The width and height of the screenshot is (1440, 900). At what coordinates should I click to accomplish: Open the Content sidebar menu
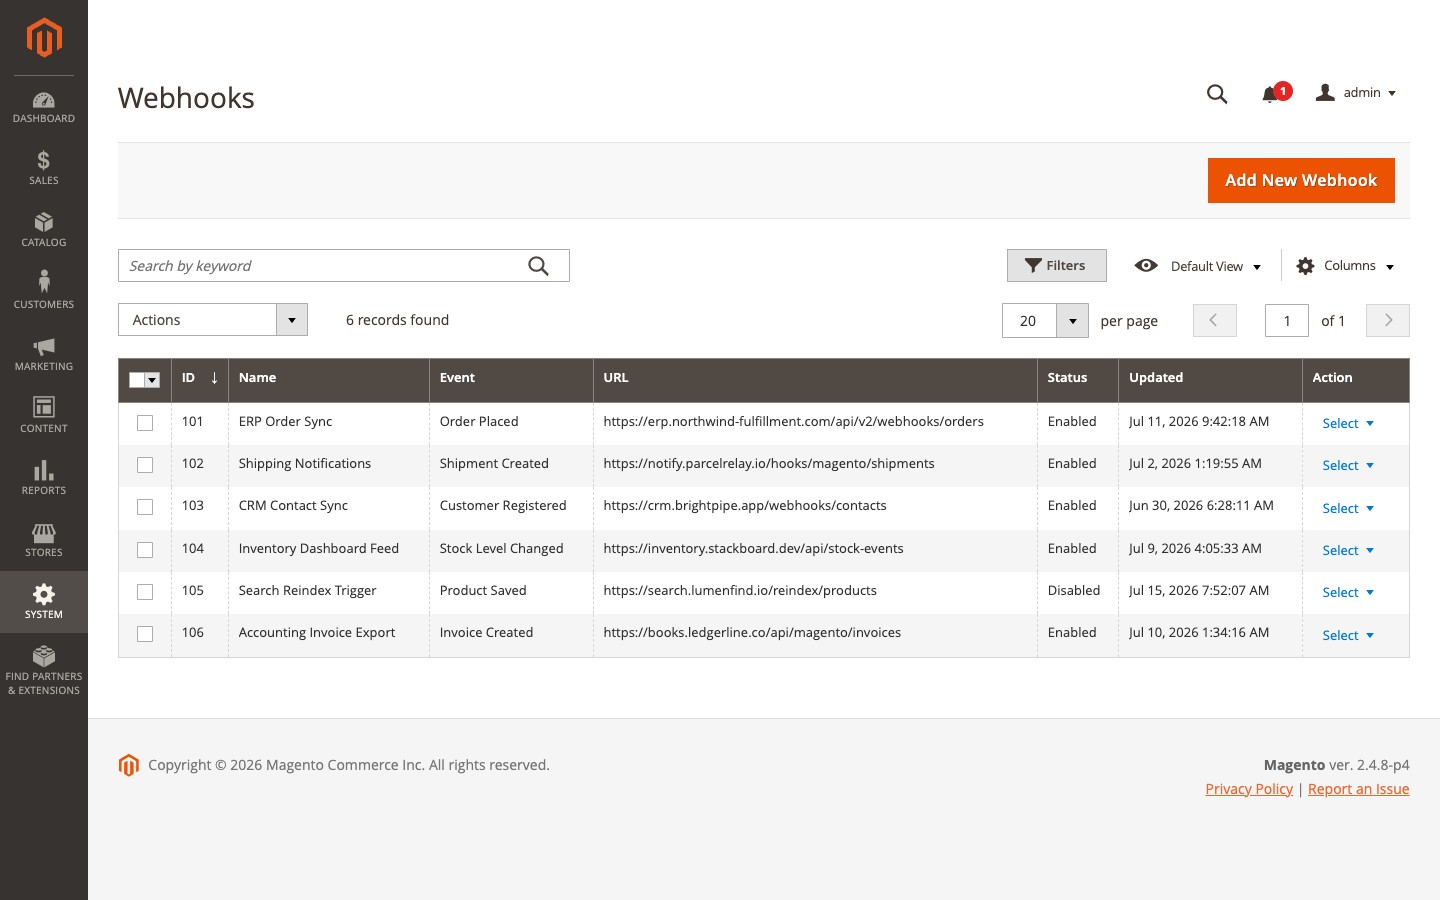click(44, 415)
